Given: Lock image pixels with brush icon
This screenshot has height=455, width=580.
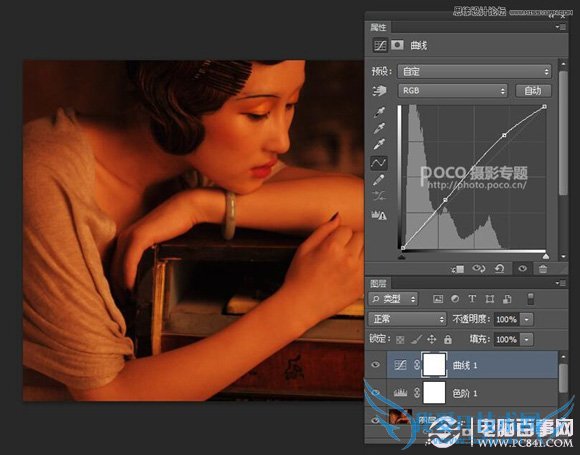Looking at the screenshot, I should [x=416, y=339].
